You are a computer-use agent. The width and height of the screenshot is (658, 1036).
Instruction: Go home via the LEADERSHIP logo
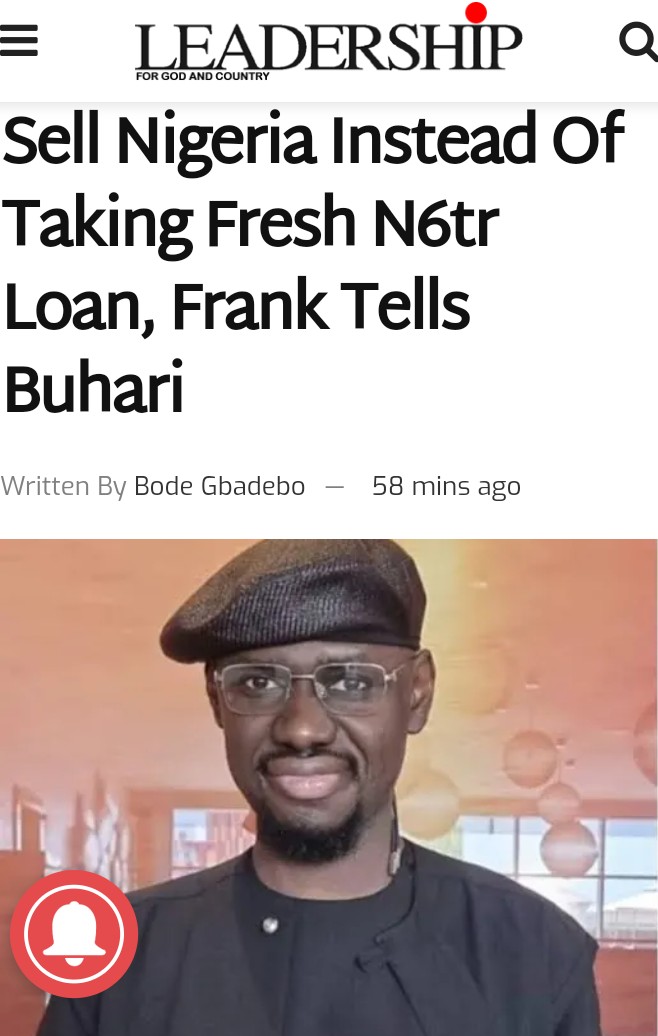click(328, 46)
